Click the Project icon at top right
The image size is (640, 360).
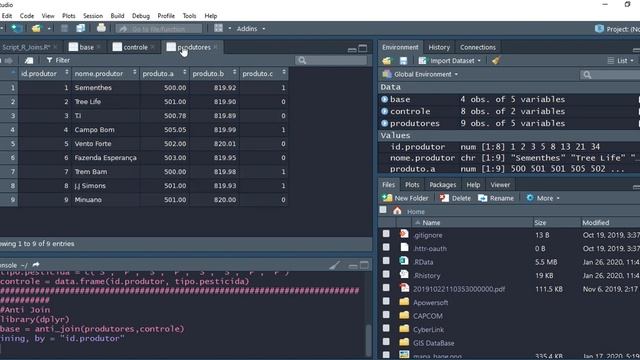coord(599,29)
